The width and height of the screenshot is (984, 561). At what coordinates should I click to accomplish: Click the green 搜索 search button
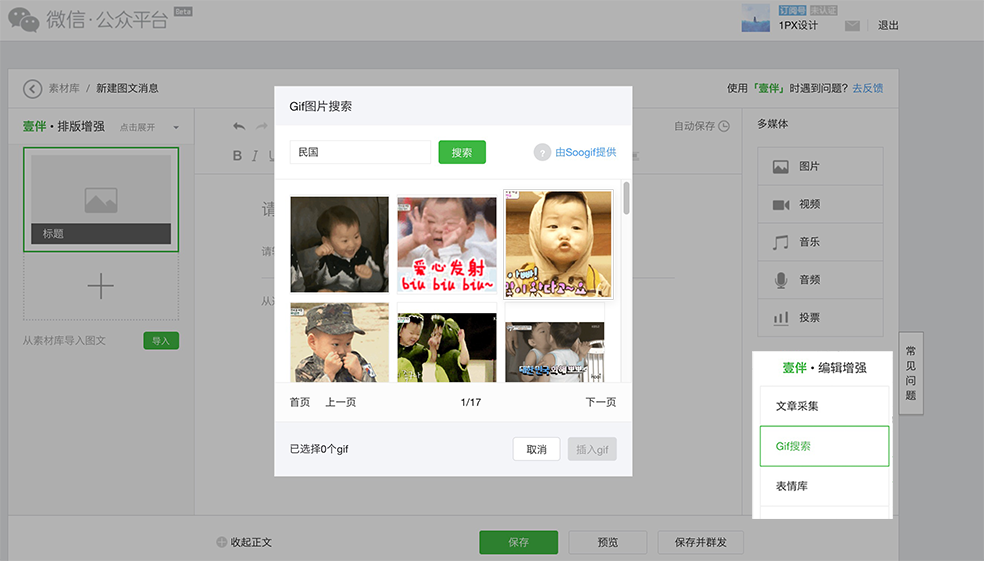coord(462,152)
